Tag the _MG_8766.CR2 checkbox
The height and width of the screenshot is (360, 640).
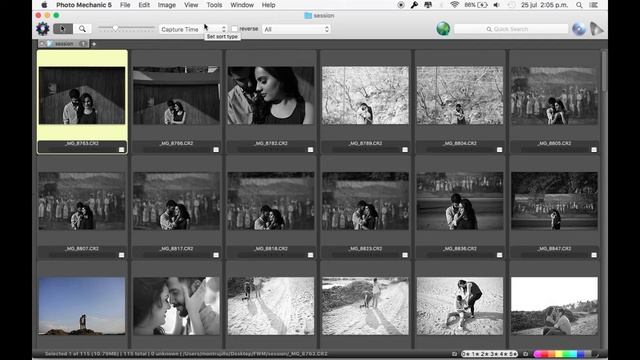[216, 150]
